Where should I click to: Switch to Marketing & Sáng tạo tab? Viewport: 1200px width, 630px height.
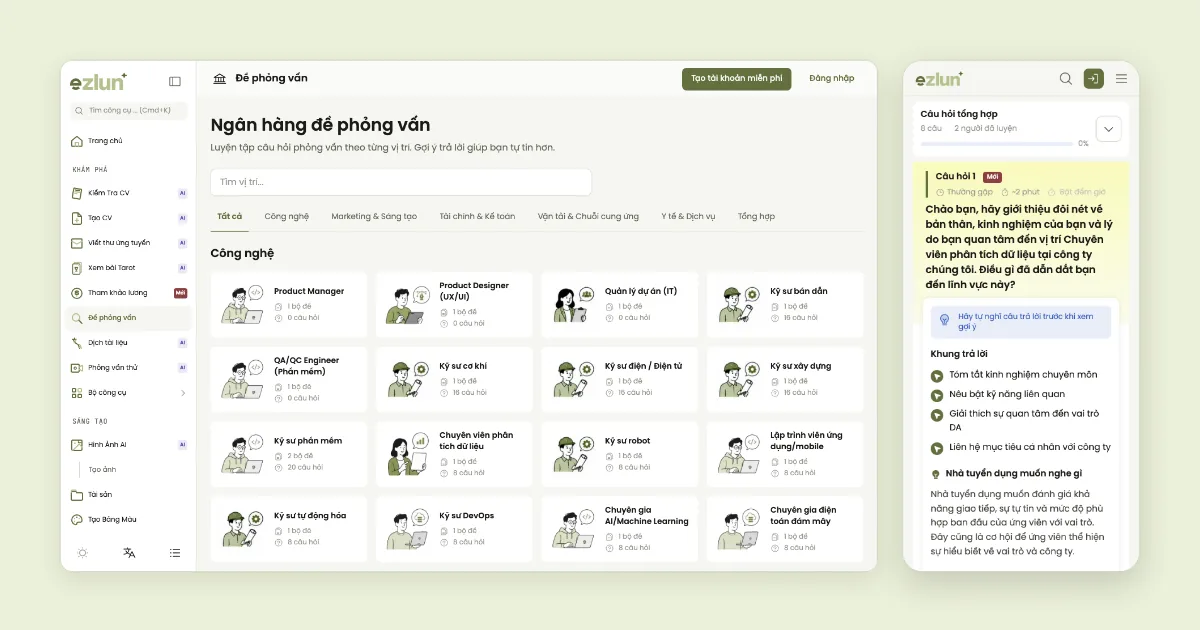pyautogui.click(x=374, y=217)
